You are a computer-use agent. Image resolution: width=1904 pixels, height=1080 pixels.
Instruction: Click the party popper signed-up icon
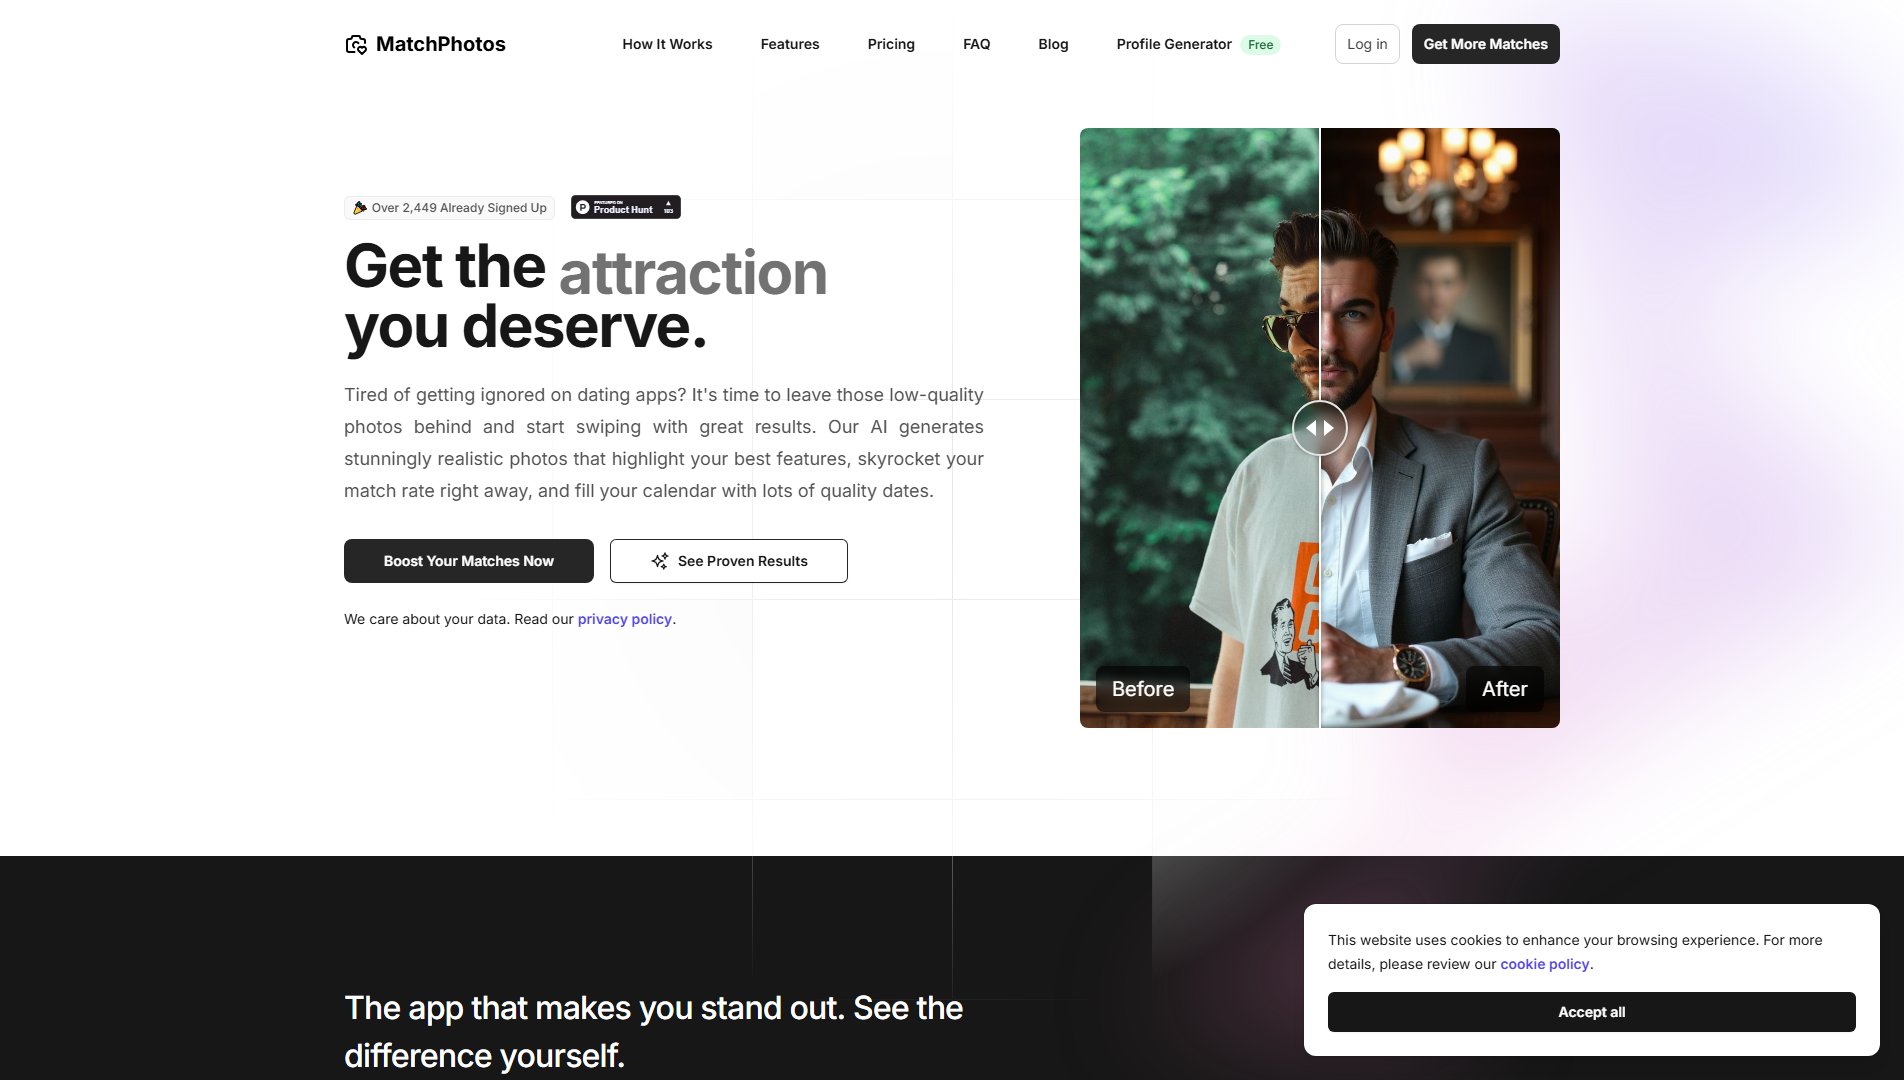[x=360, y=208]
